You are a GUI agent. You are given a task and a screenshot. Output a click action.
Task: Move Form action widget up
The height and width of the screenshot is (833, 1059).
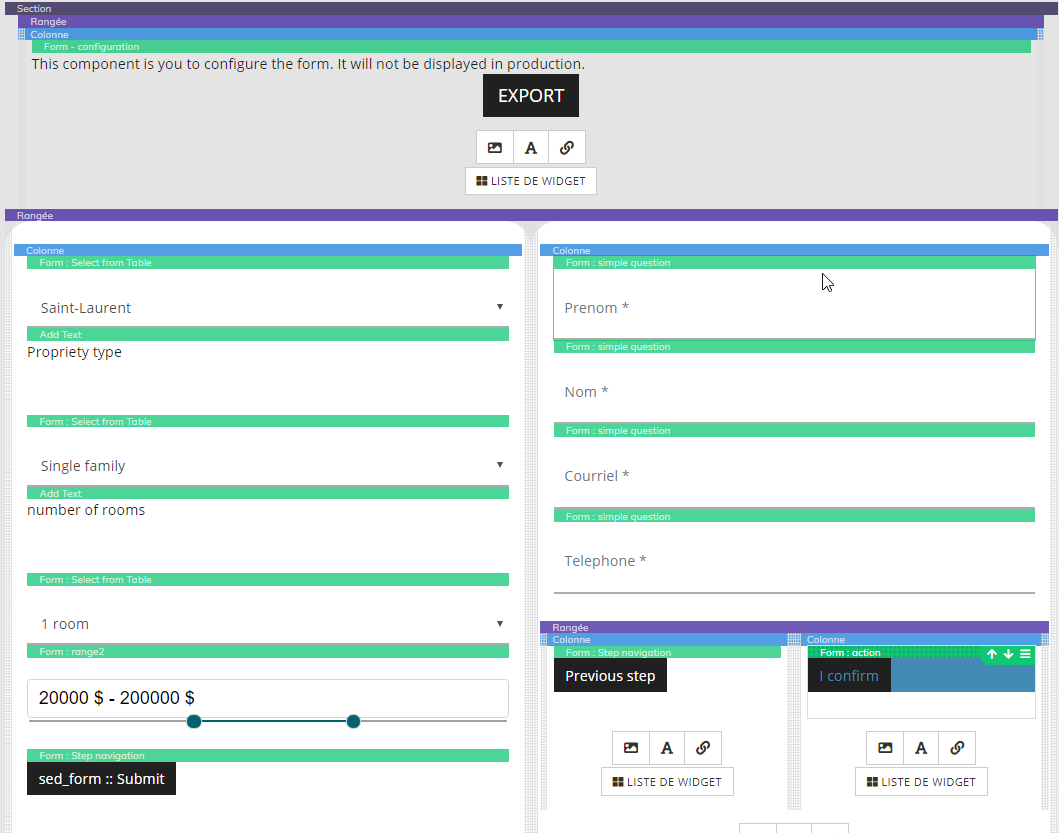click(991, 653)
